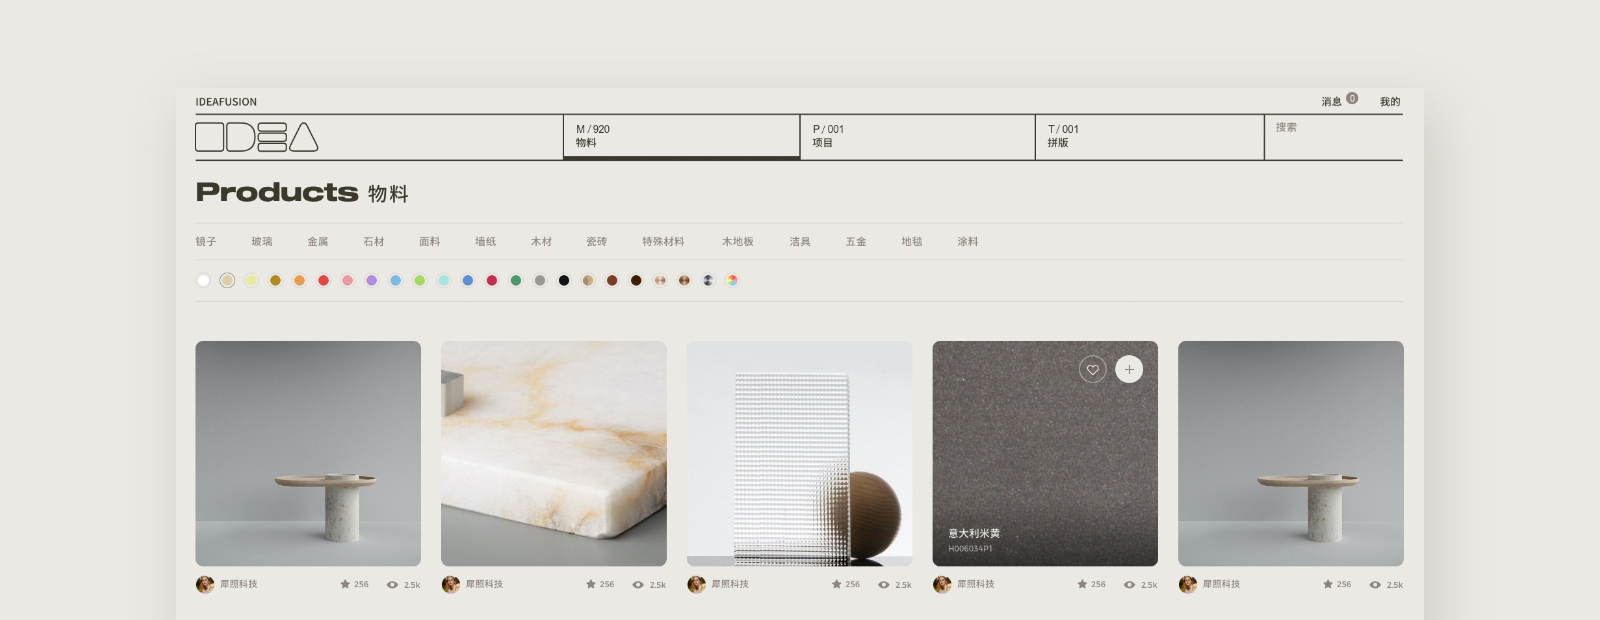The height and width of the screenshot is (620, 1600).
Task: Choose the 面料 category
Action: click(430, 242)
